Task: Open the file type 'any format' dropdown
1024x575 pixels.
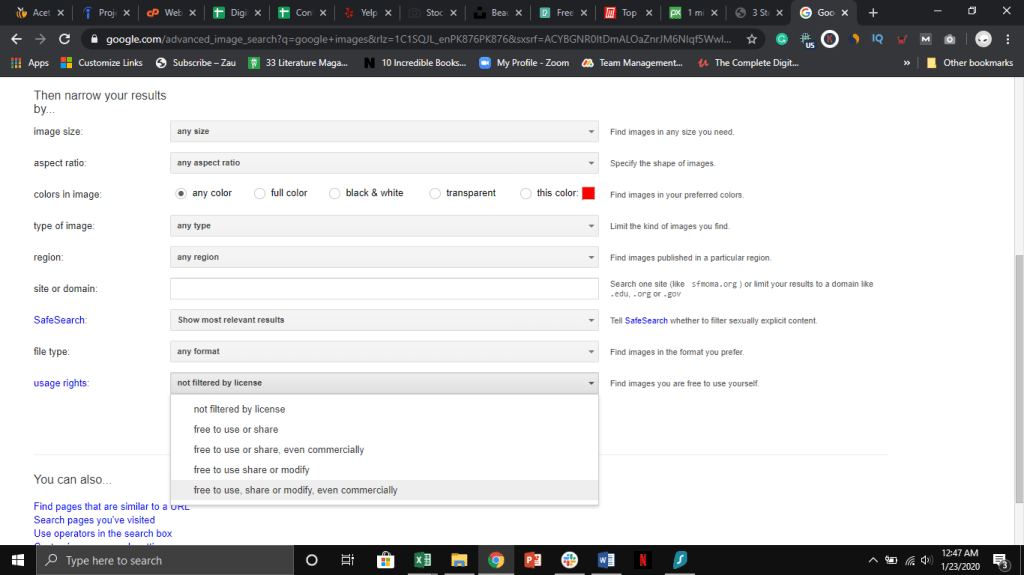Action: [384, 351]
